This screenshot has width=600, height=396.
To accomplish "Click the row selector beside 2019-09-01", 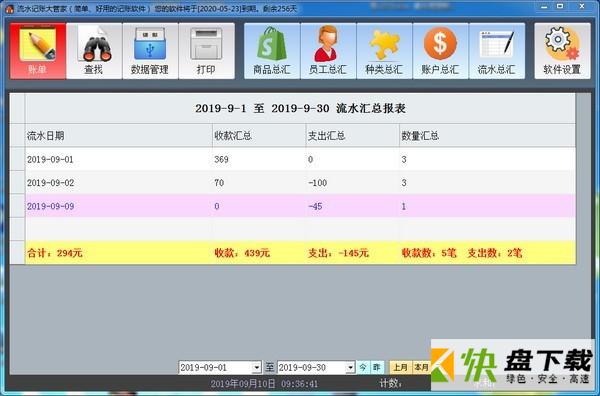I will pos(18,159).
